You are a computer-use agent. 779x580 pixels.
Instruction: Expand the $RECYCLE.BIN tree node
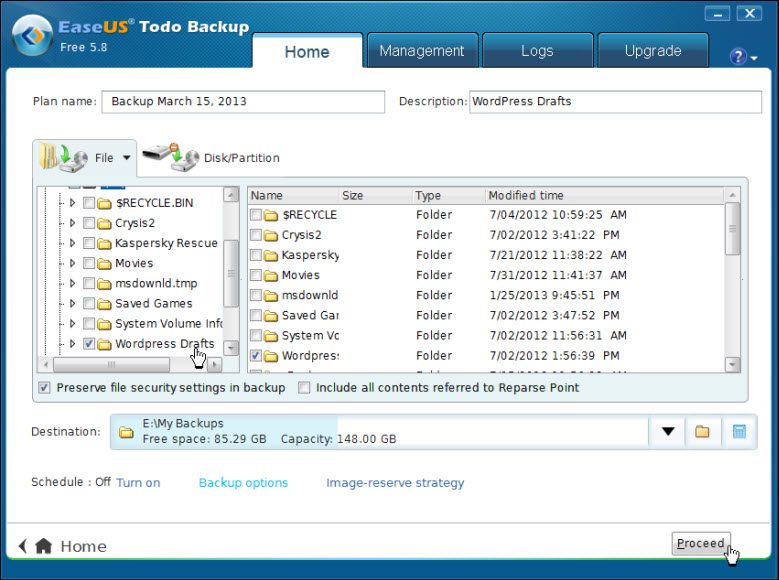pos(73,203)
